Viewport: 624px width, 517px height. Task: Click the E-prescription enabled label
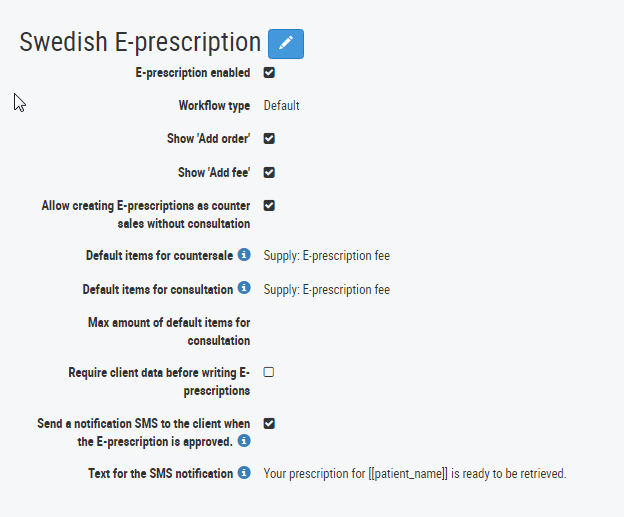[193, 73]
